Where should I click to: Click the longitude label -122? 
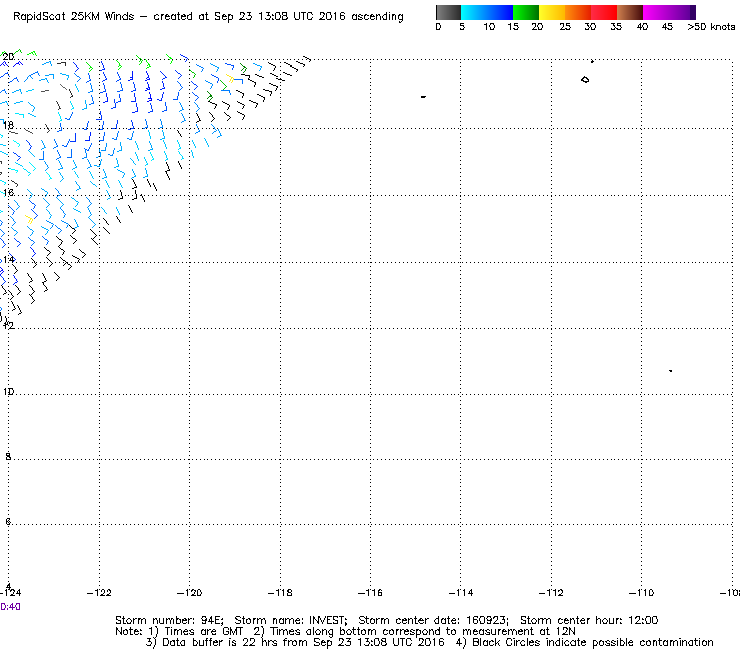pyautogui.click(x=99, y=593)
